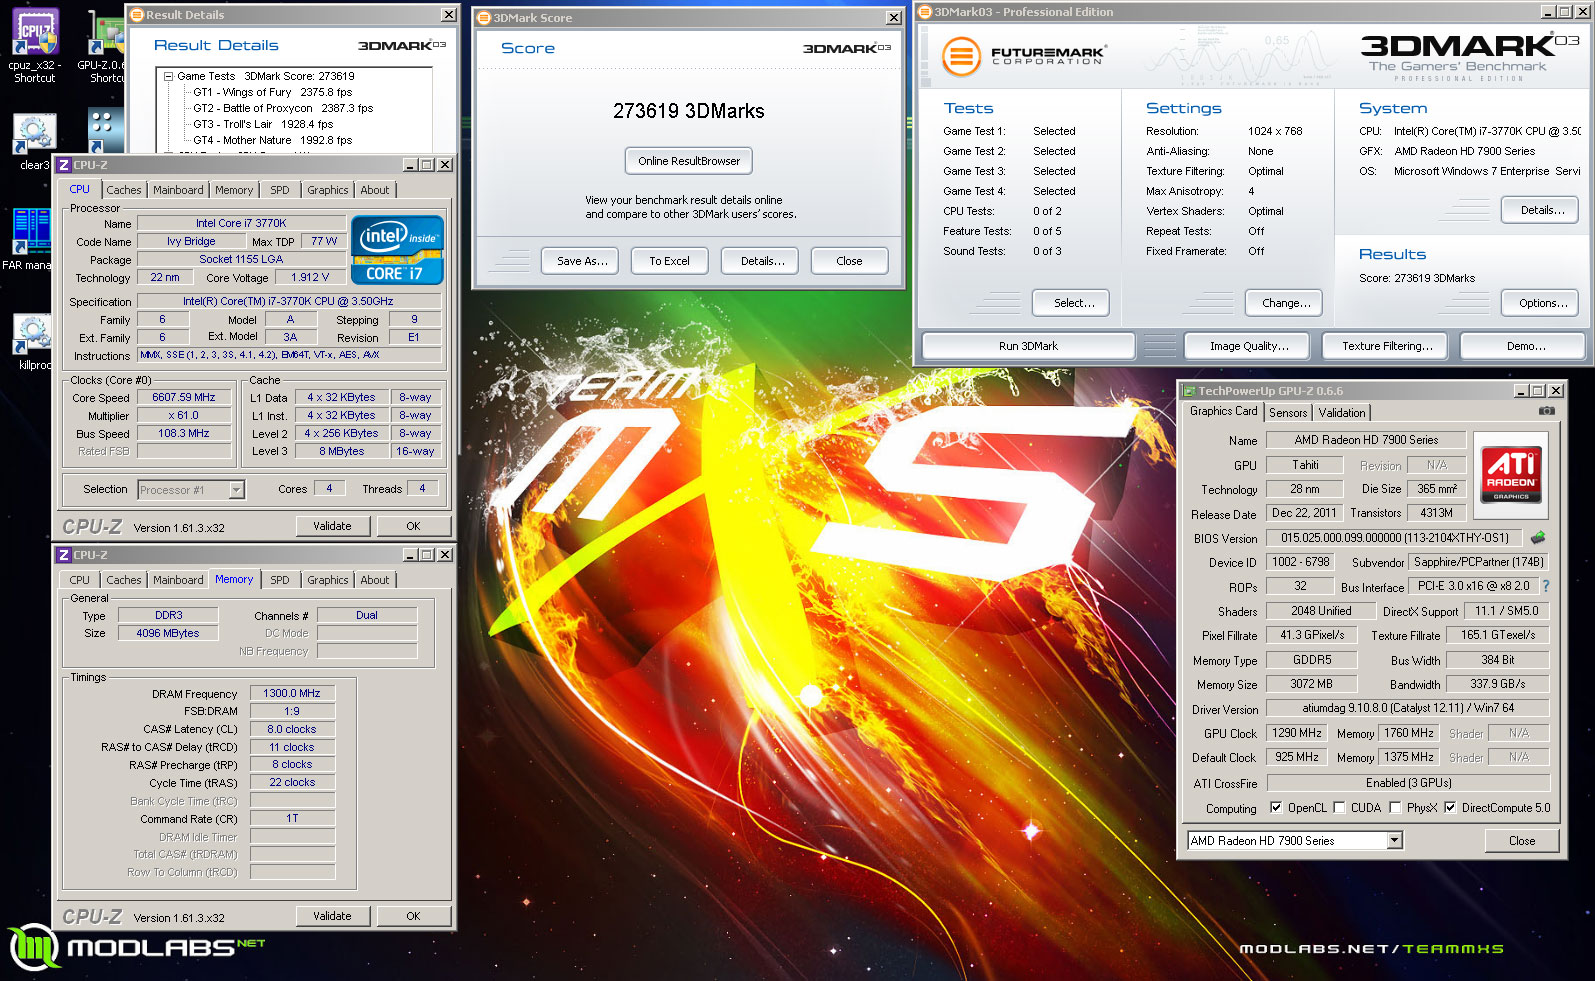Open the Sensors tab in GPU-Z

pyautogui.click(x=1288, y=413)
